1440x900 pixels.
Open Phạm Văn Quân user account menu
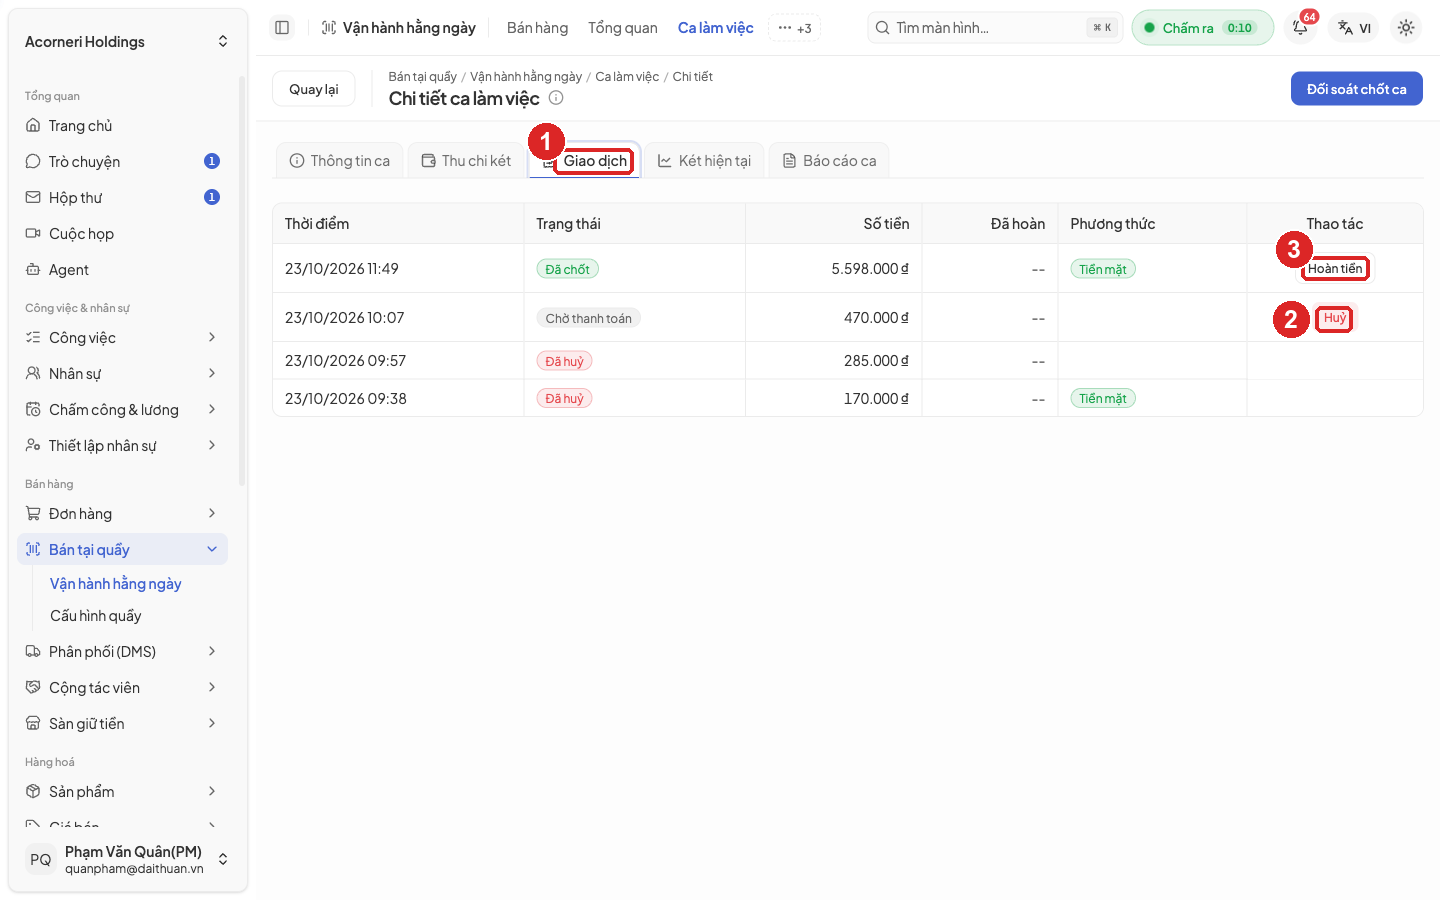point(127,859)
